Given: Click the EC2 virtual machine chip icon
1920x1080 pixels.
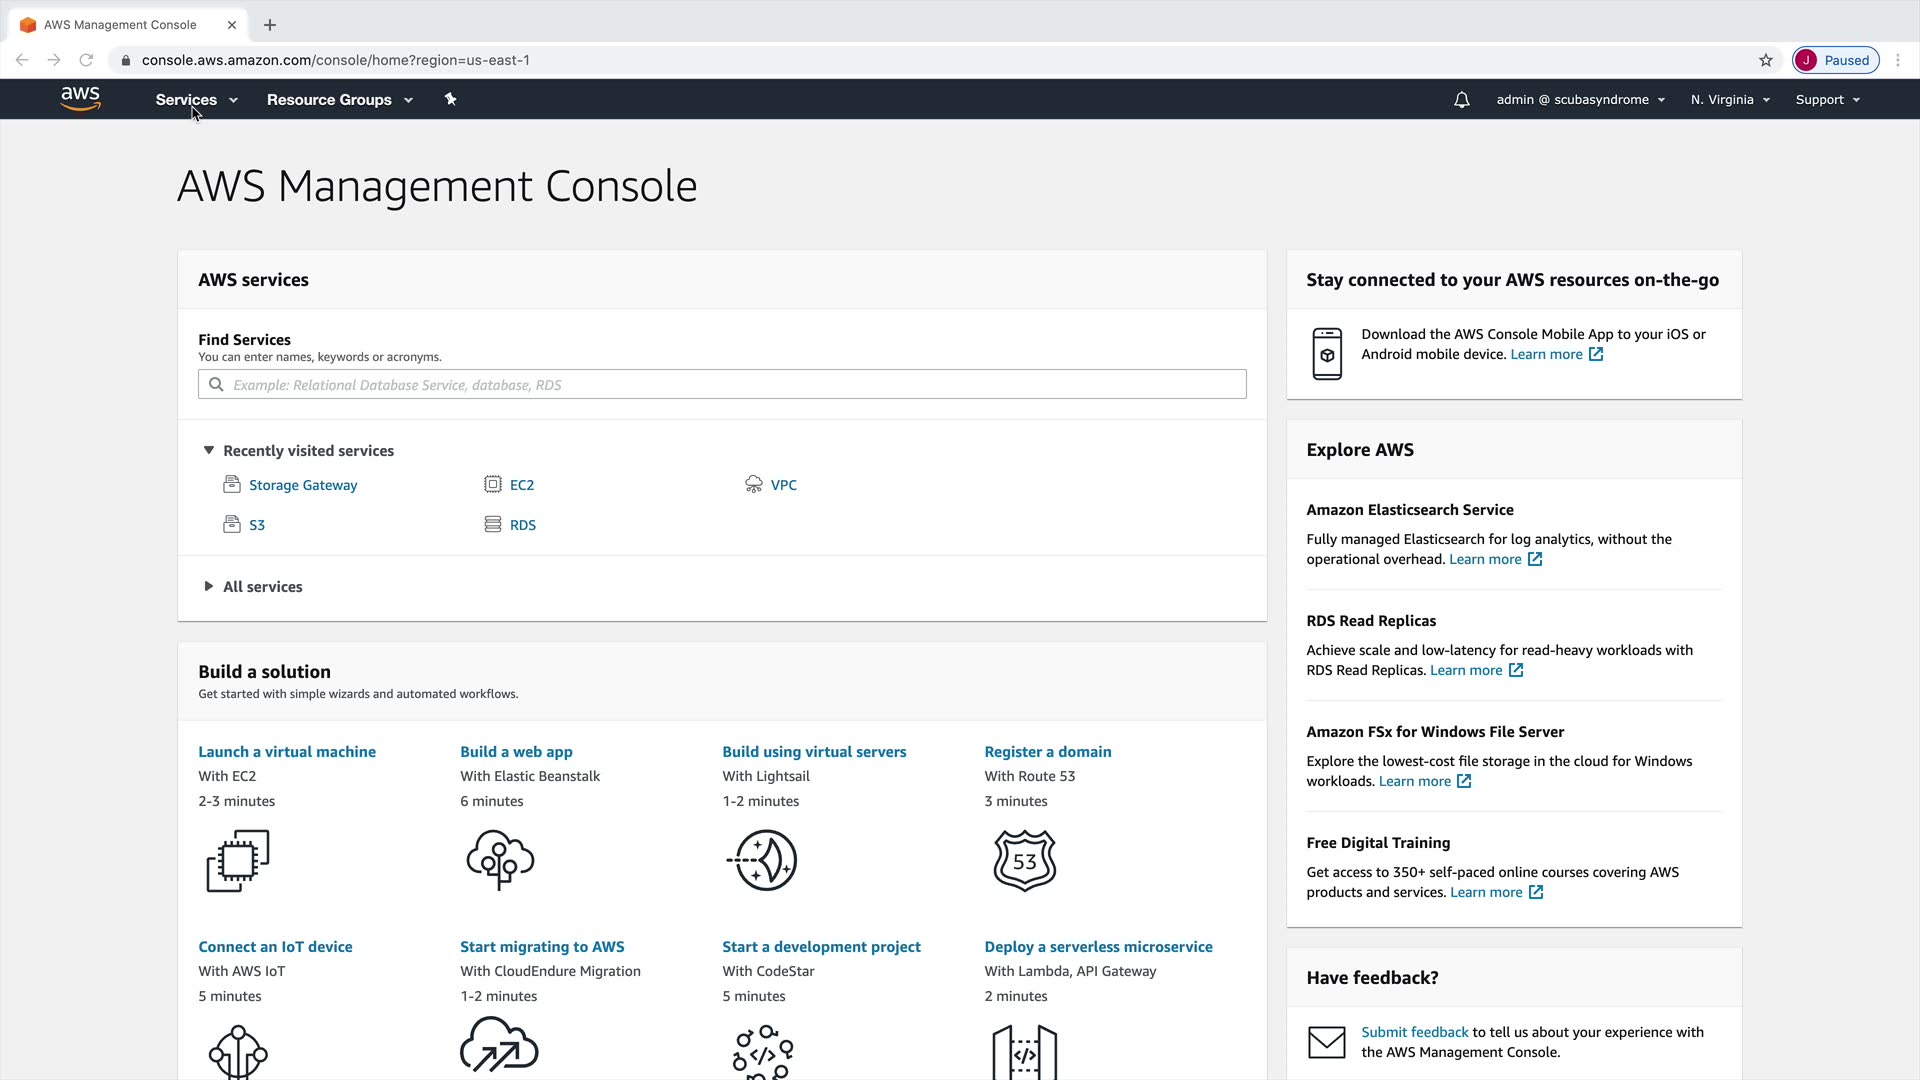Looking at the screenshot, I should (238, 860).
